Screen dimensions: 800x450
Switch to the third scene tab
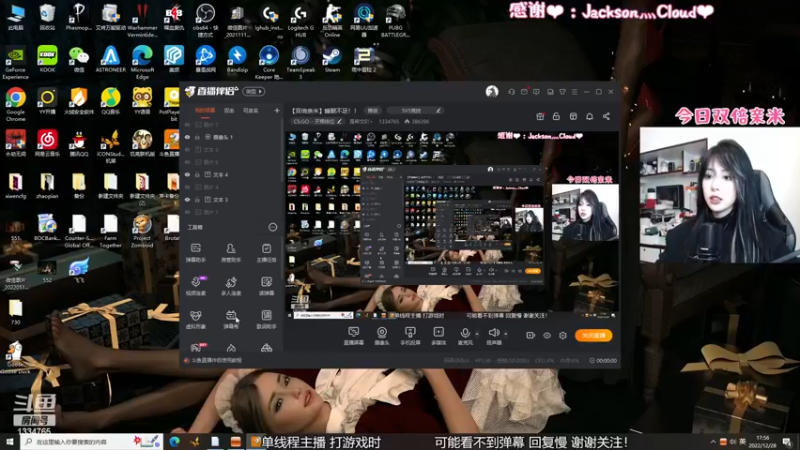(251, 110)
